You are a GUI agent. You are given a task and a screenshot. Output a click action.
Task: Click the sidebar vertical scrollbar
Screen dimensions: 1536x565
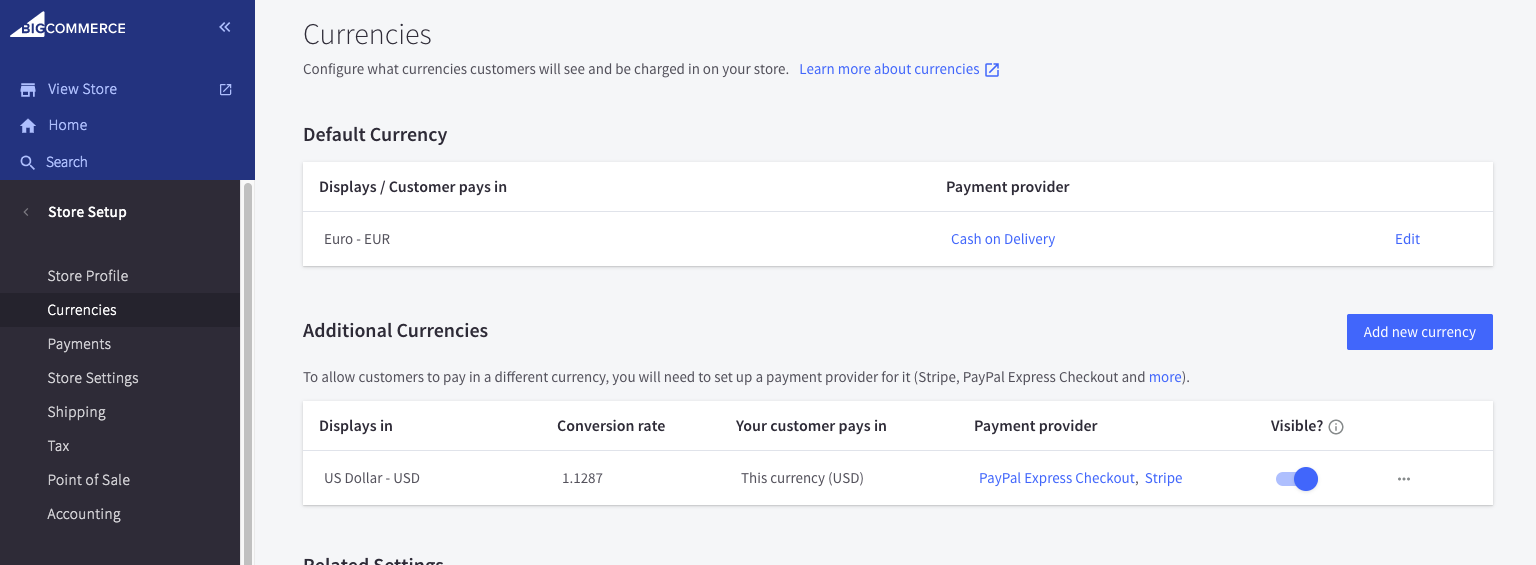coord(247,370)
